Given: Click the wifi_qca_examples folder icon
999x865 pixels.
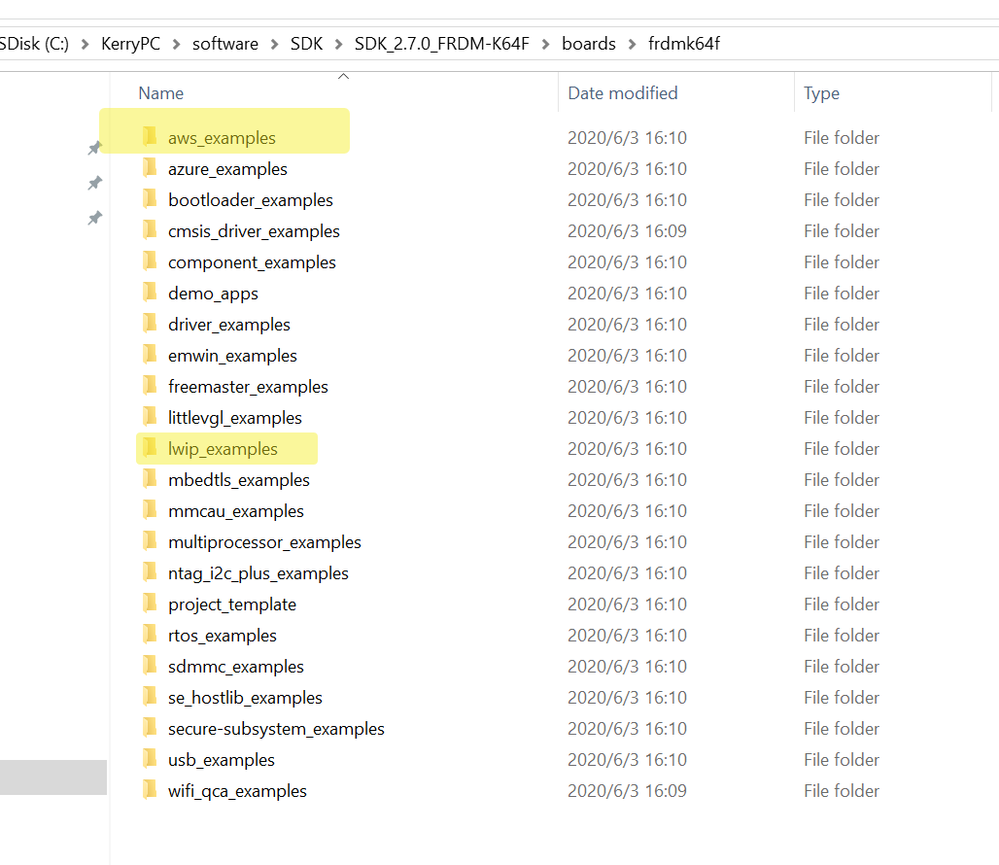Looking at the screenshot, I should 150,790.
